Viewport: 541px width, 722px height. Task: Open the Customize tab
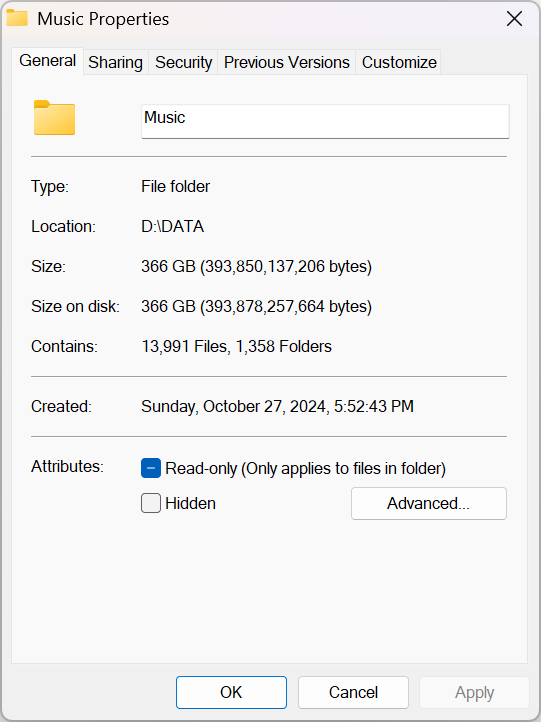(399, 62)
